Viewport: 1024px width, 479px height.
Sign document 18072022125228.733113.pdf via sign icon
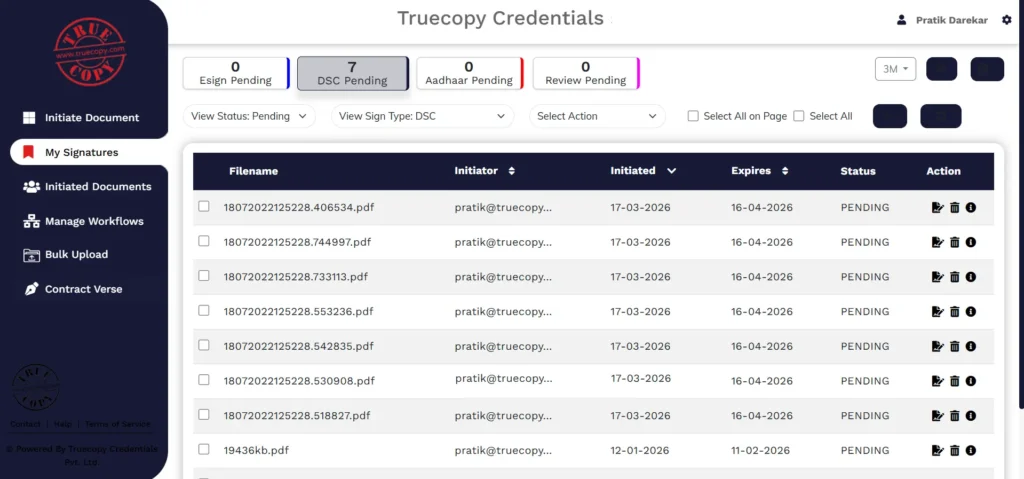pyautogui.click(x=938, y=277)
